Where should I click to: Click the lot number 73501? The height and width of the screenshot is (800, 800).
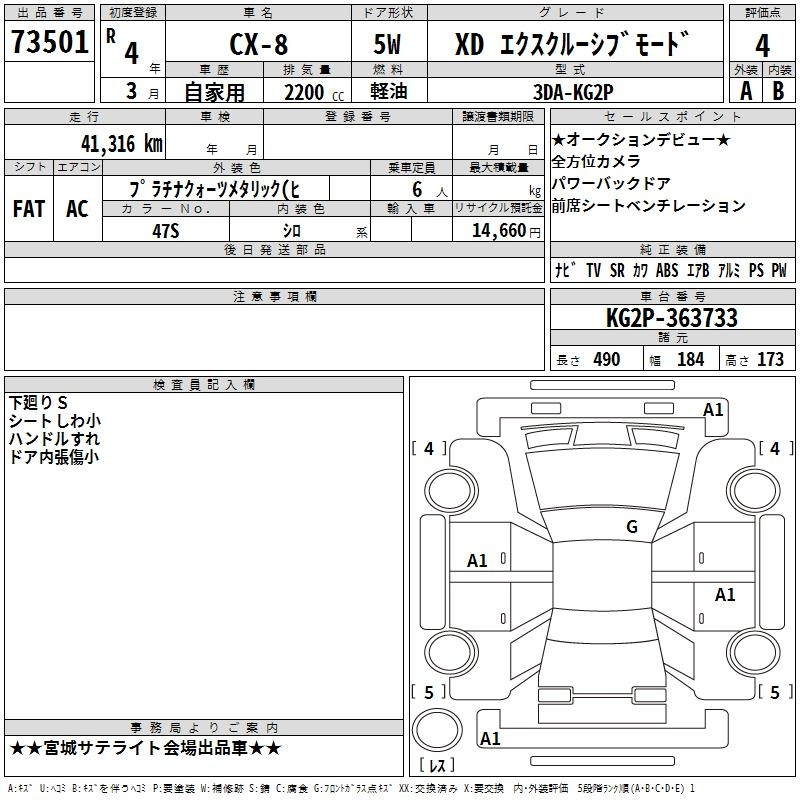[49, 45]
